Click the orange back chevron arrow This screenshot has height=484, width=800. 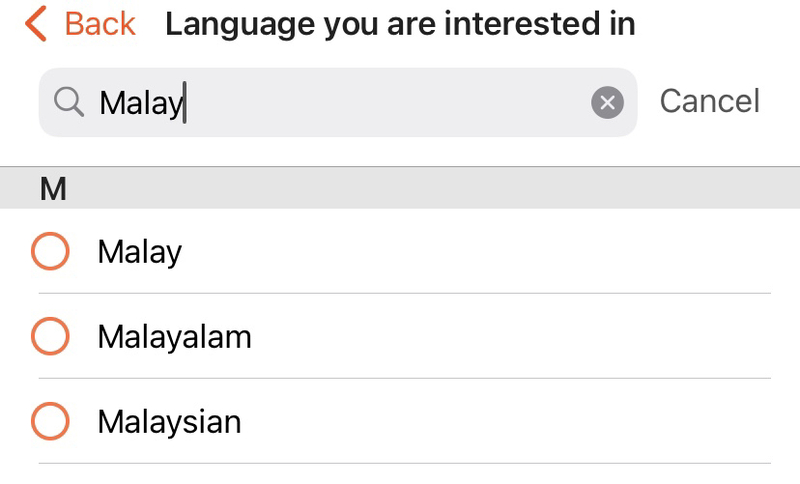coord(36,23)
